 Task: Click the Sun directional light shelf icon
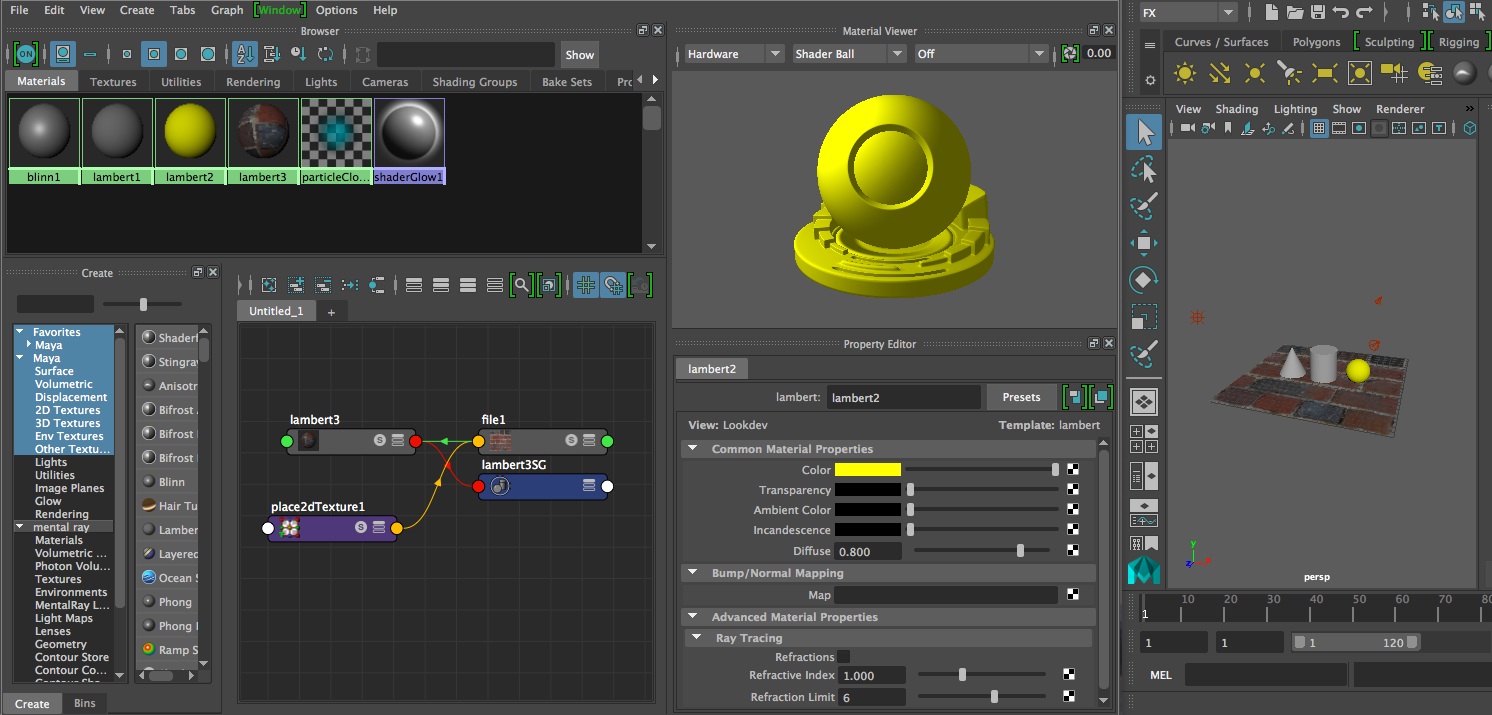(x=1185, y=73)
